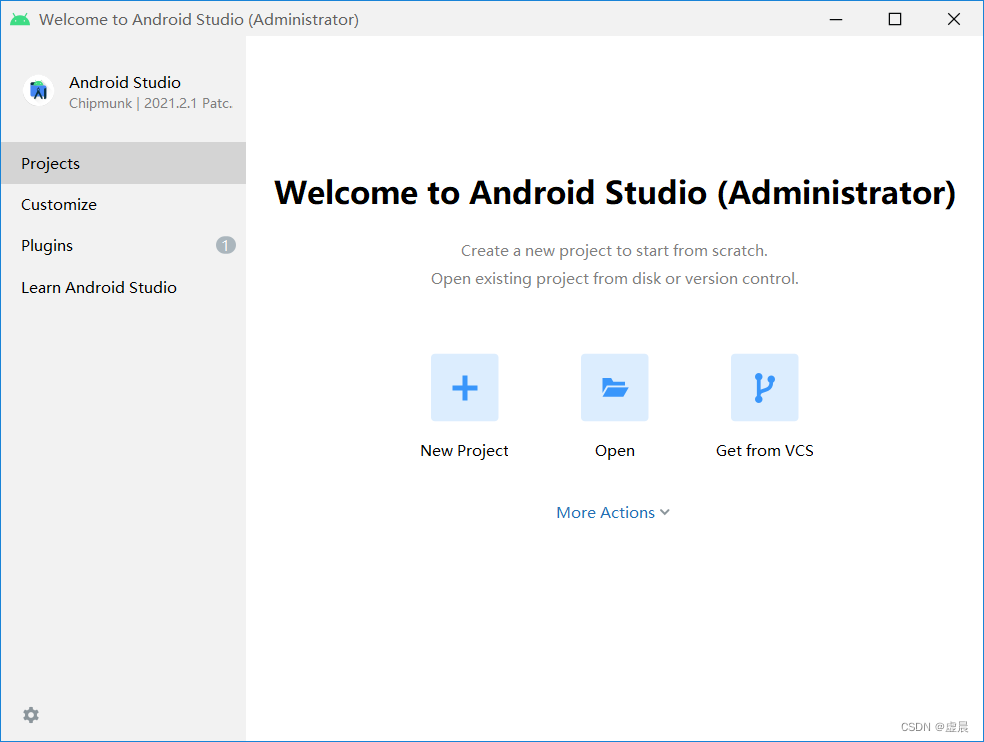The height and width of the screenshot is (742, 984).
Task: Open the settings gear at bottom left
Action: tap(30, 715)
